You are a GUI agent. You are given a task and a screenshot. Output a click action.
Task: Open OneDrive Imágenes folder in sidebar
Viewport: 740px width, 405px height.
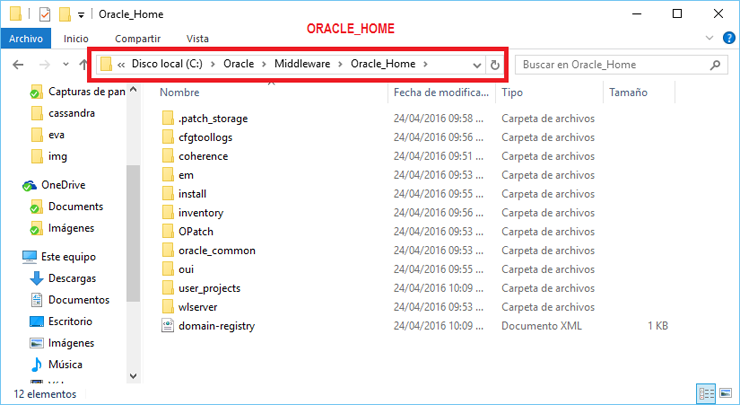71,228
